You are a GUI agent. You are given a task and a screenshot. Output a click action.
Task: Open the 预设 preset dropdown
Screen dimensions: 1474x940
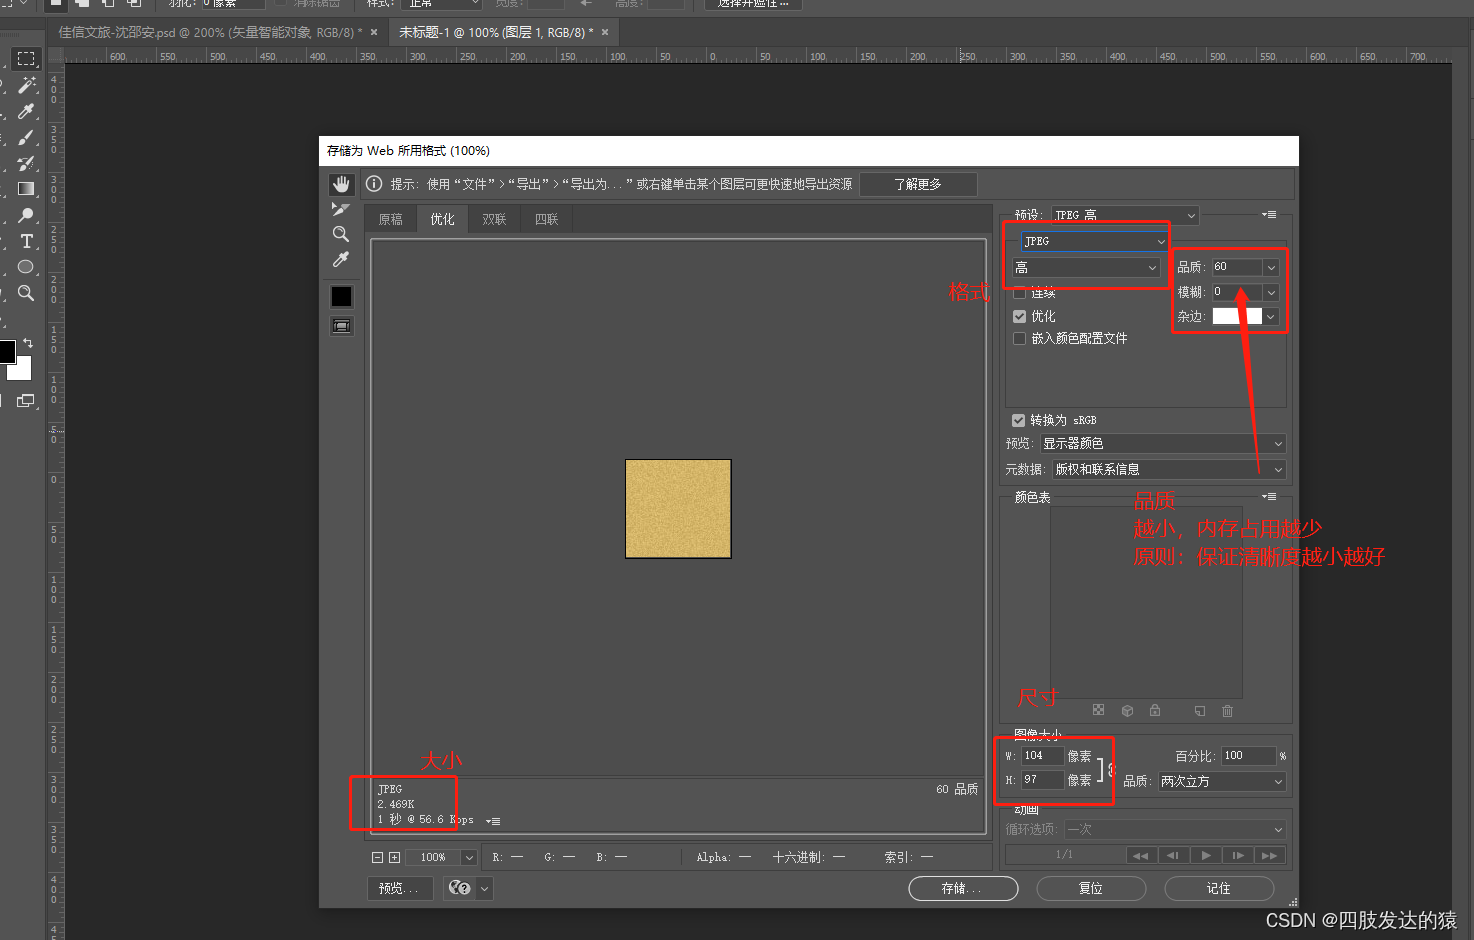coord(1125,215)
